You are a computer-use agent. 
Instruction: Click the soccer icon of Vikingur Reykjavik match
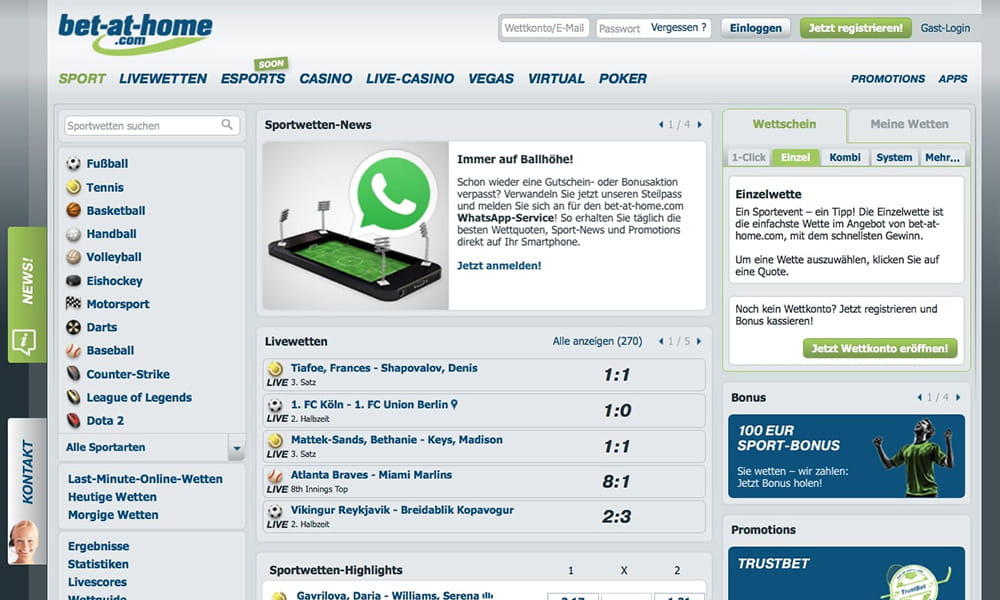point(275,511)
